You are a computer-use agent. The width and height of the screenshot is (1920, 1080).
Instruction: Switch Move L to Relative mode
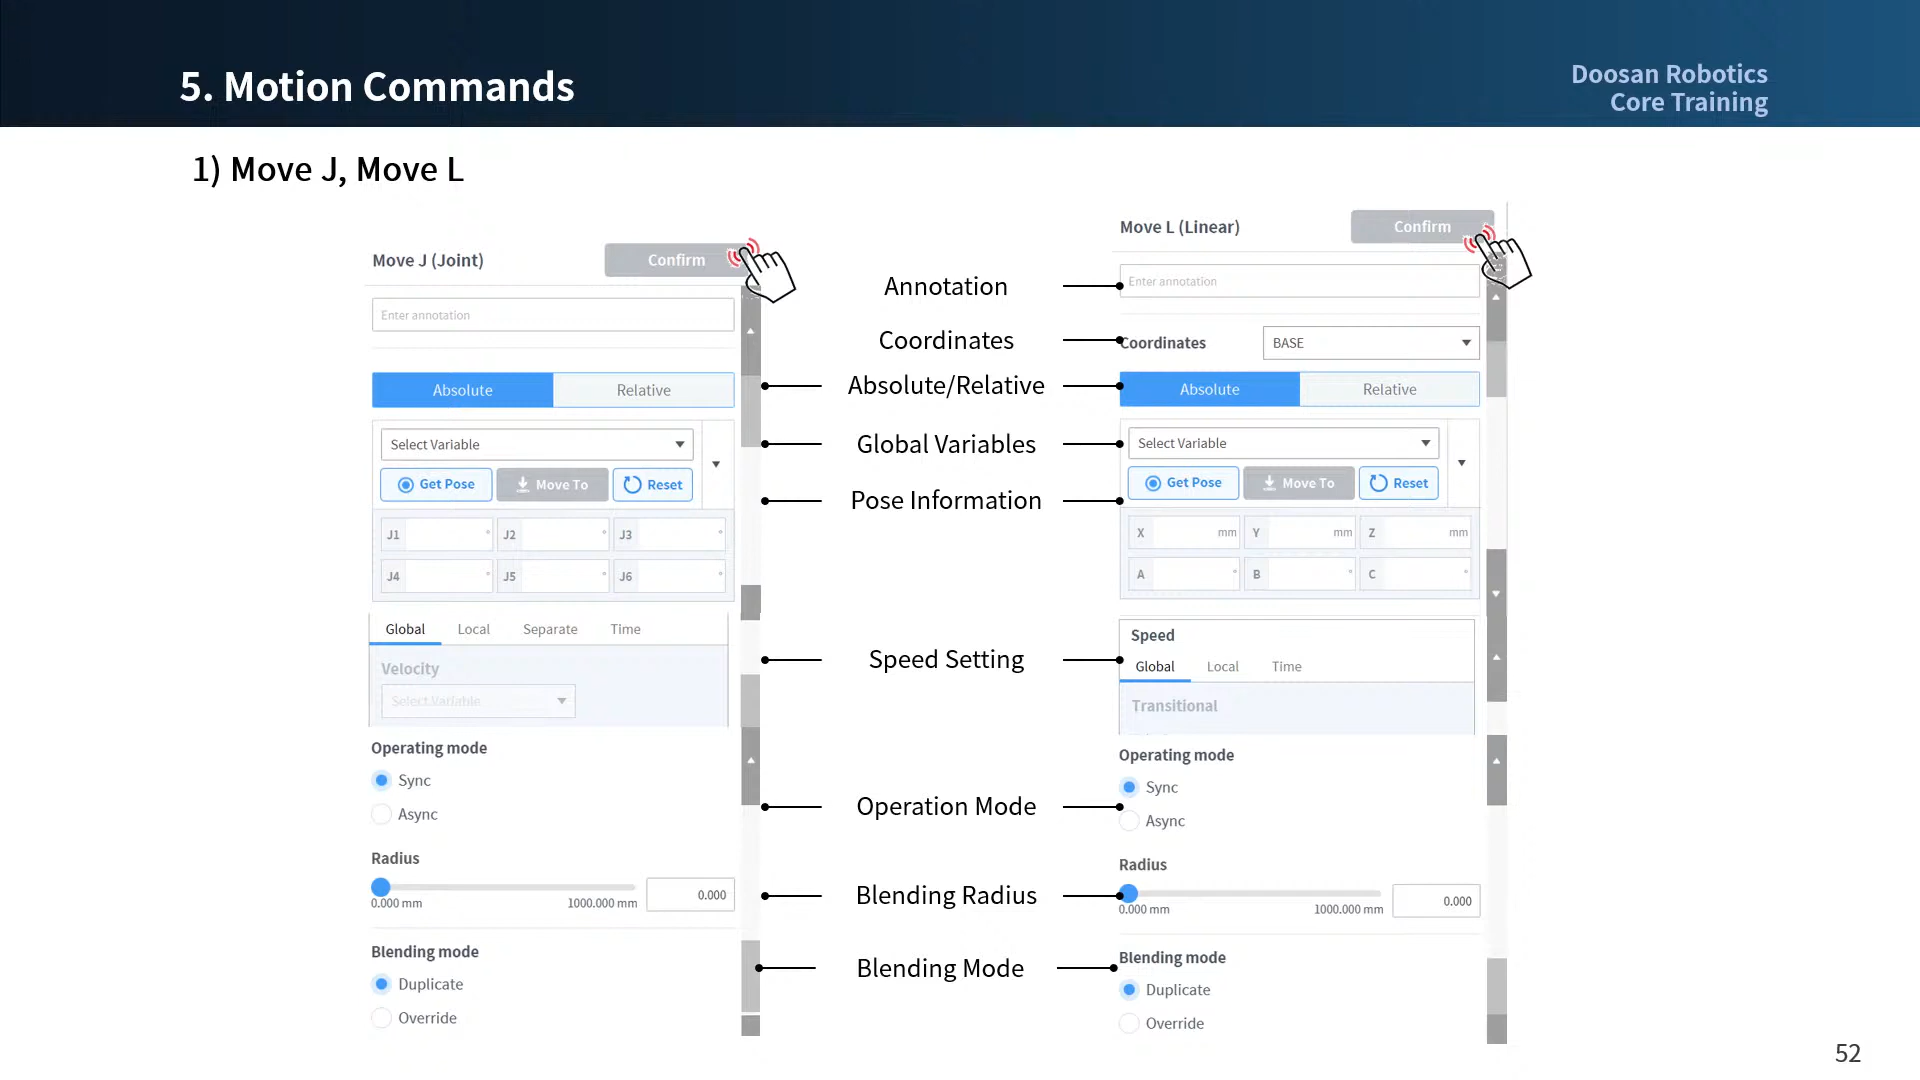(1389, 389)
